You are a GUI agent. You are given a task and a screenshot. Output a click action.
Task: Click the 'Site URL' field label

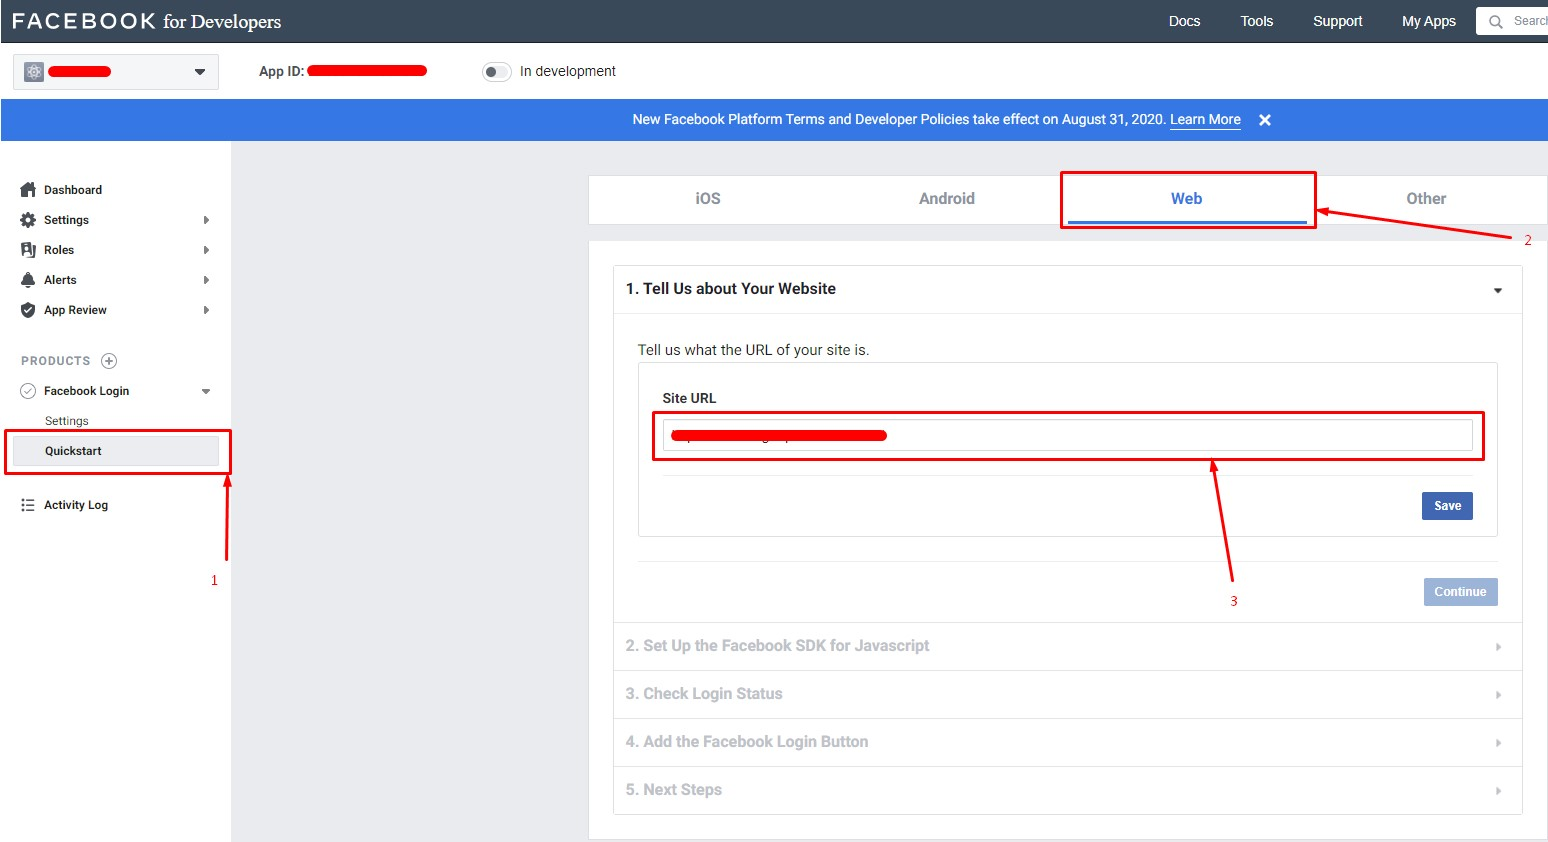(x=689, y=398)
